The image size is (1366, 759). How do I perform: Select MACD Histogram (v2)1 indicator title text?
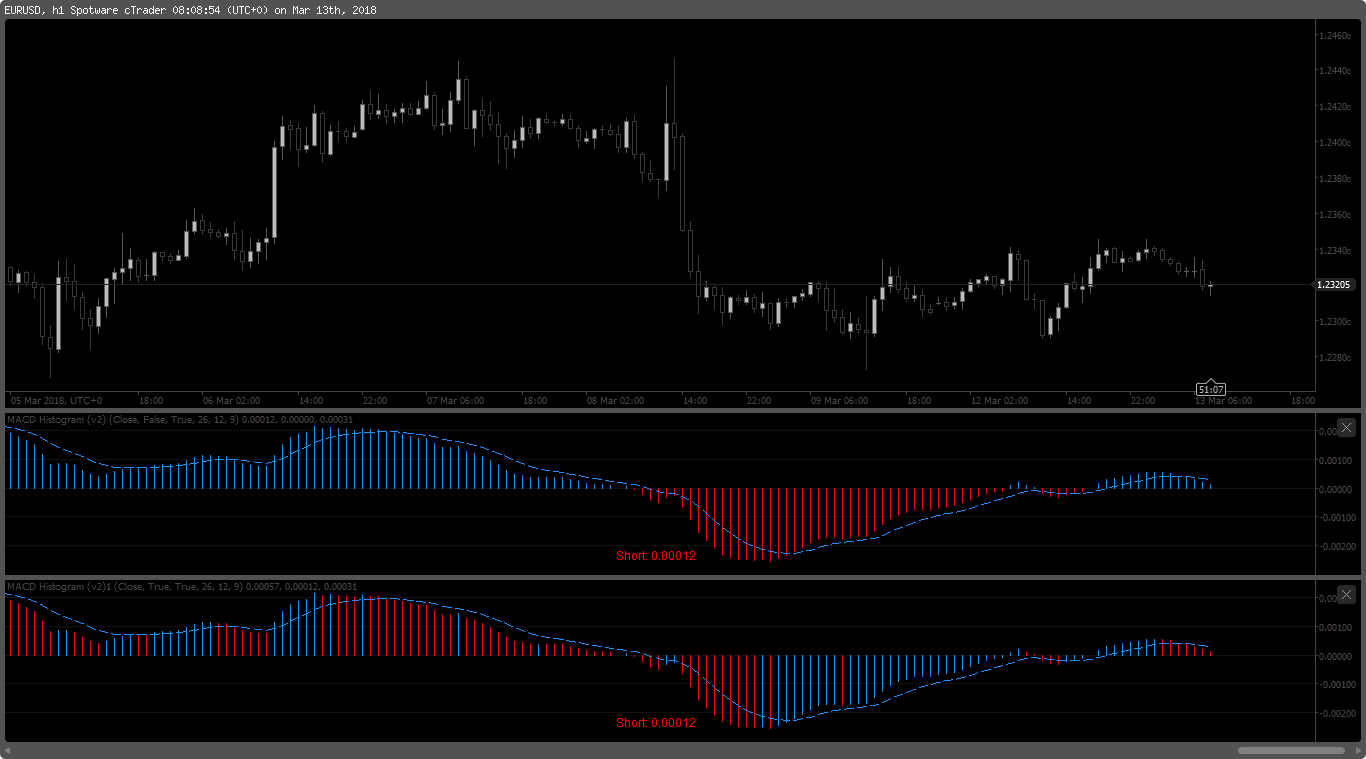tap(182, 586)
